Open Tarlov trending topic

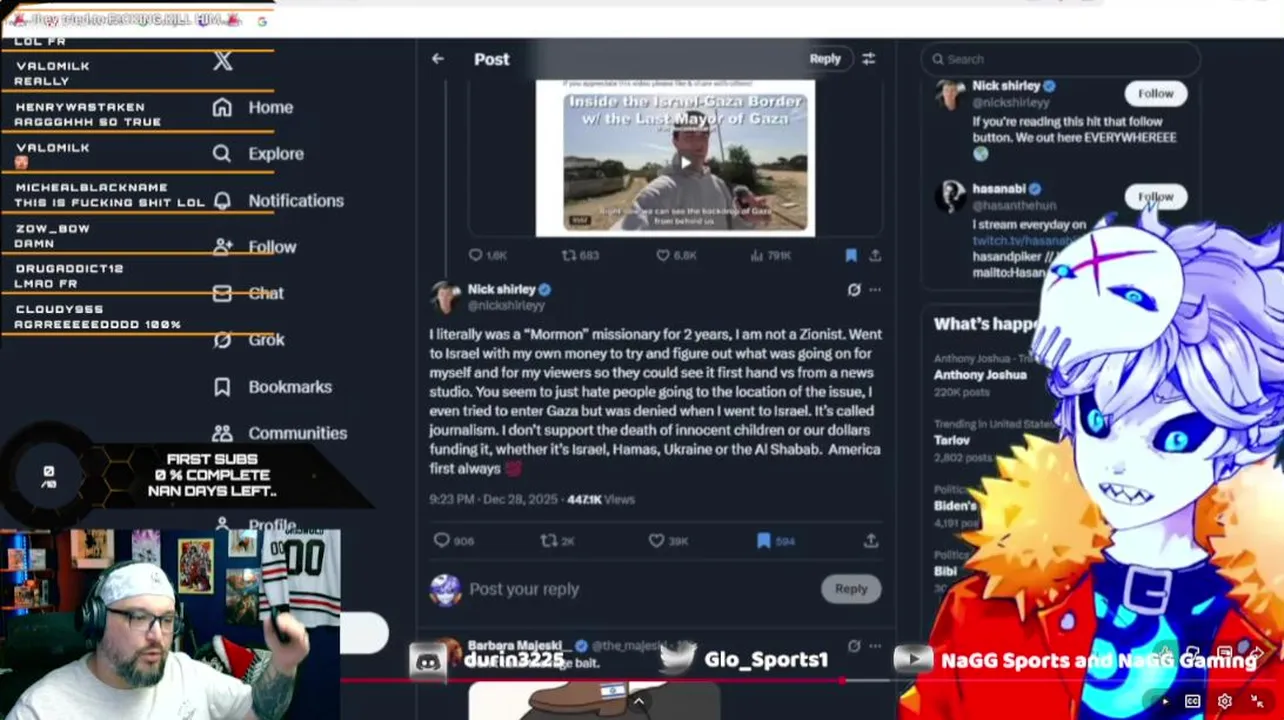point(952,440)
